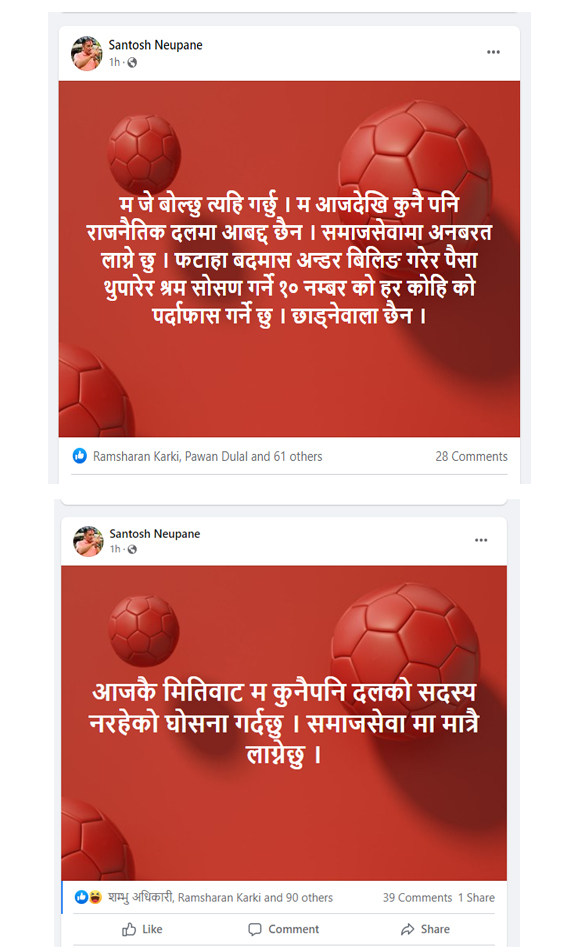566x947 pixels.
Task: Click the globe privacy icon on the first post
Action: click(132, 62)
